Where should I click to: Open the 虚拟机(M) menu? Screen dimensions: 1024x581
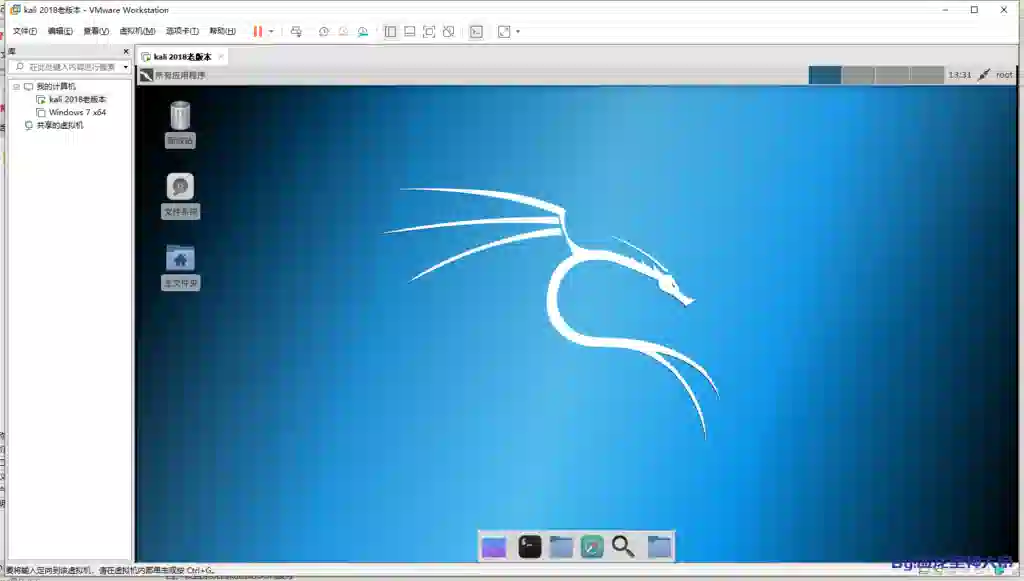(137, 31)
